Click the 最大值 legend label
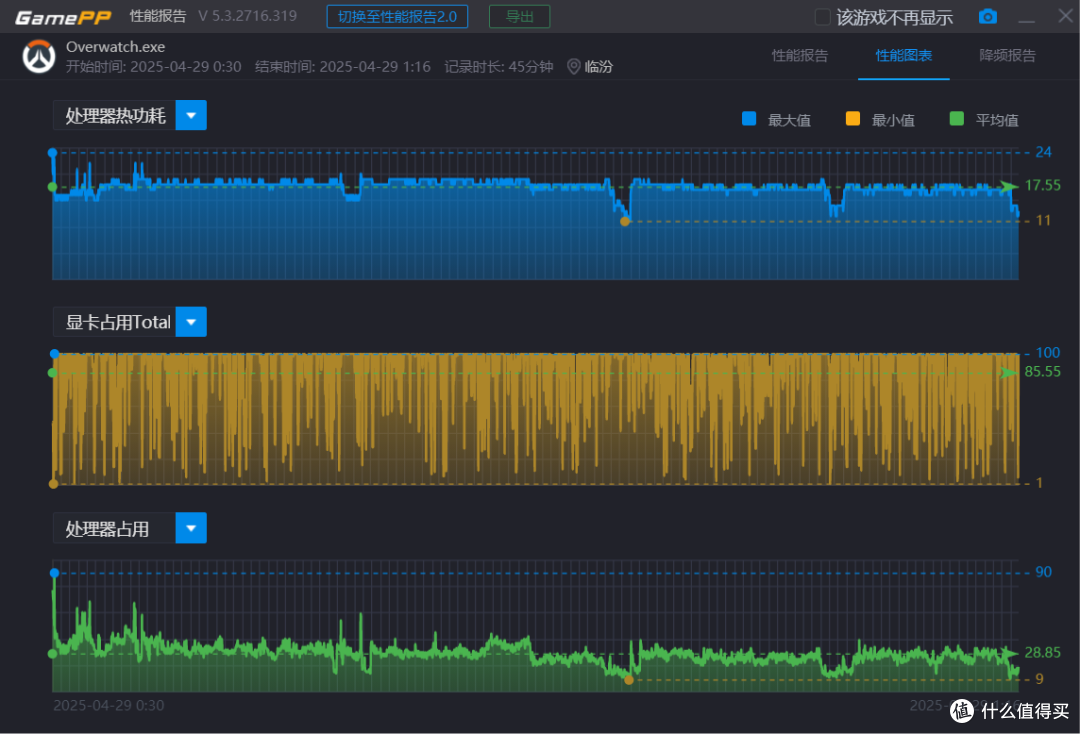Image resolution: width=1080 pixels, height=734 pixels. click(x=789, y=120)
